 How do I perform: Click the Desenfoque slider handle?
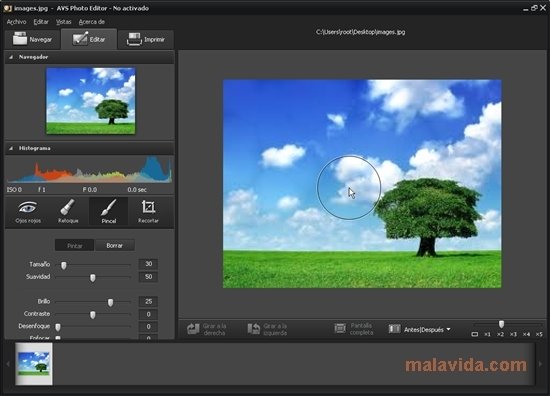click(58, 327)
